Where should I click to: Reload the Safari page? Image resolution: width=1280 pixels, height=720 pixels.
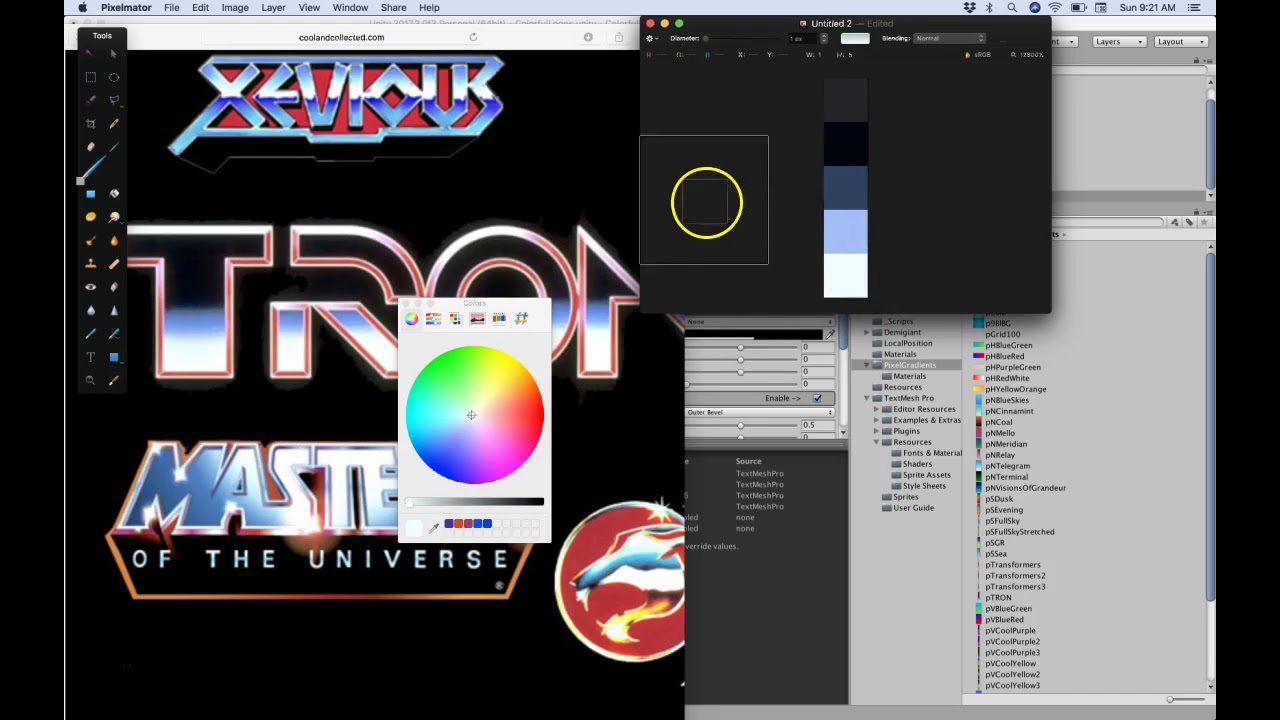(x=473, y=37)
